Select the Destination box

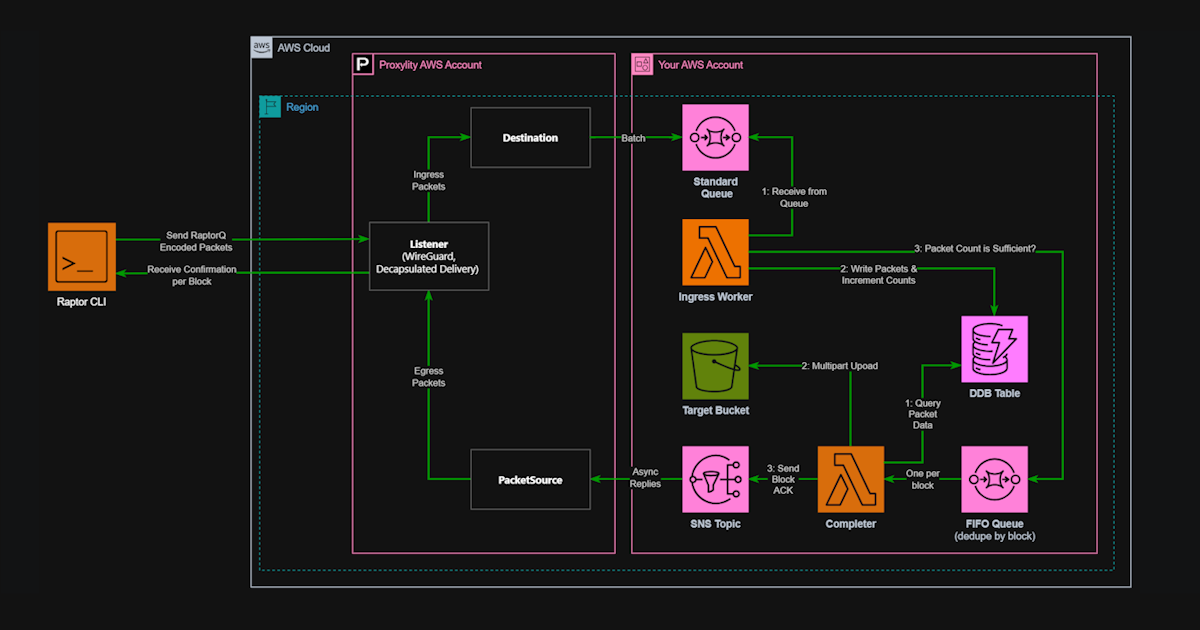[x=530, y=137]
